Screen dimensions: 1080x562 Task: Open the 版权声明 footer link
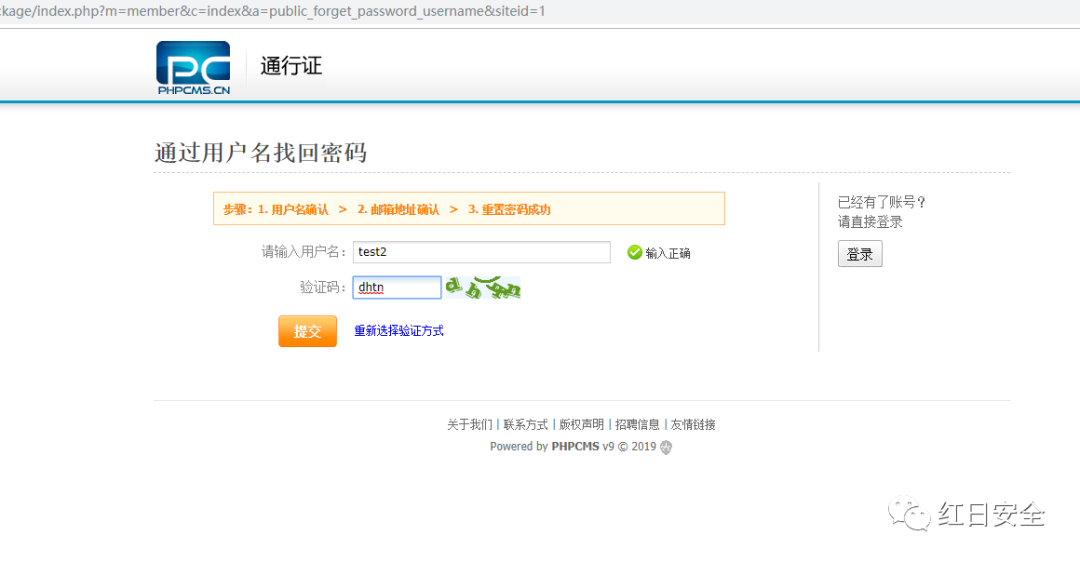pyautogui.click(x=581, y=425)
